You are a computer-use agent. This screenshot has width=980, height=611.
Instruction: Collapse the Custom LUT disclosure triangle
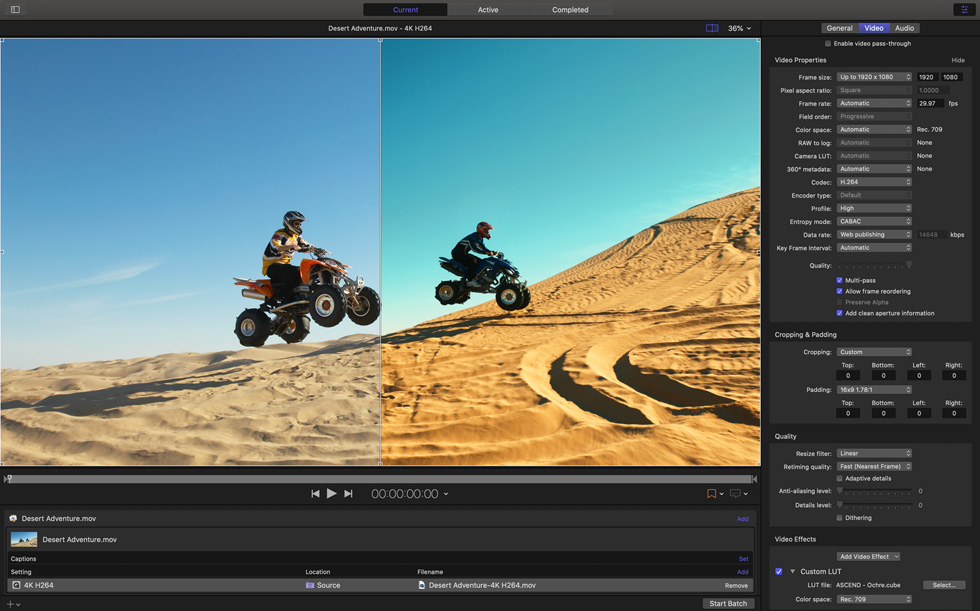[791, 572]
